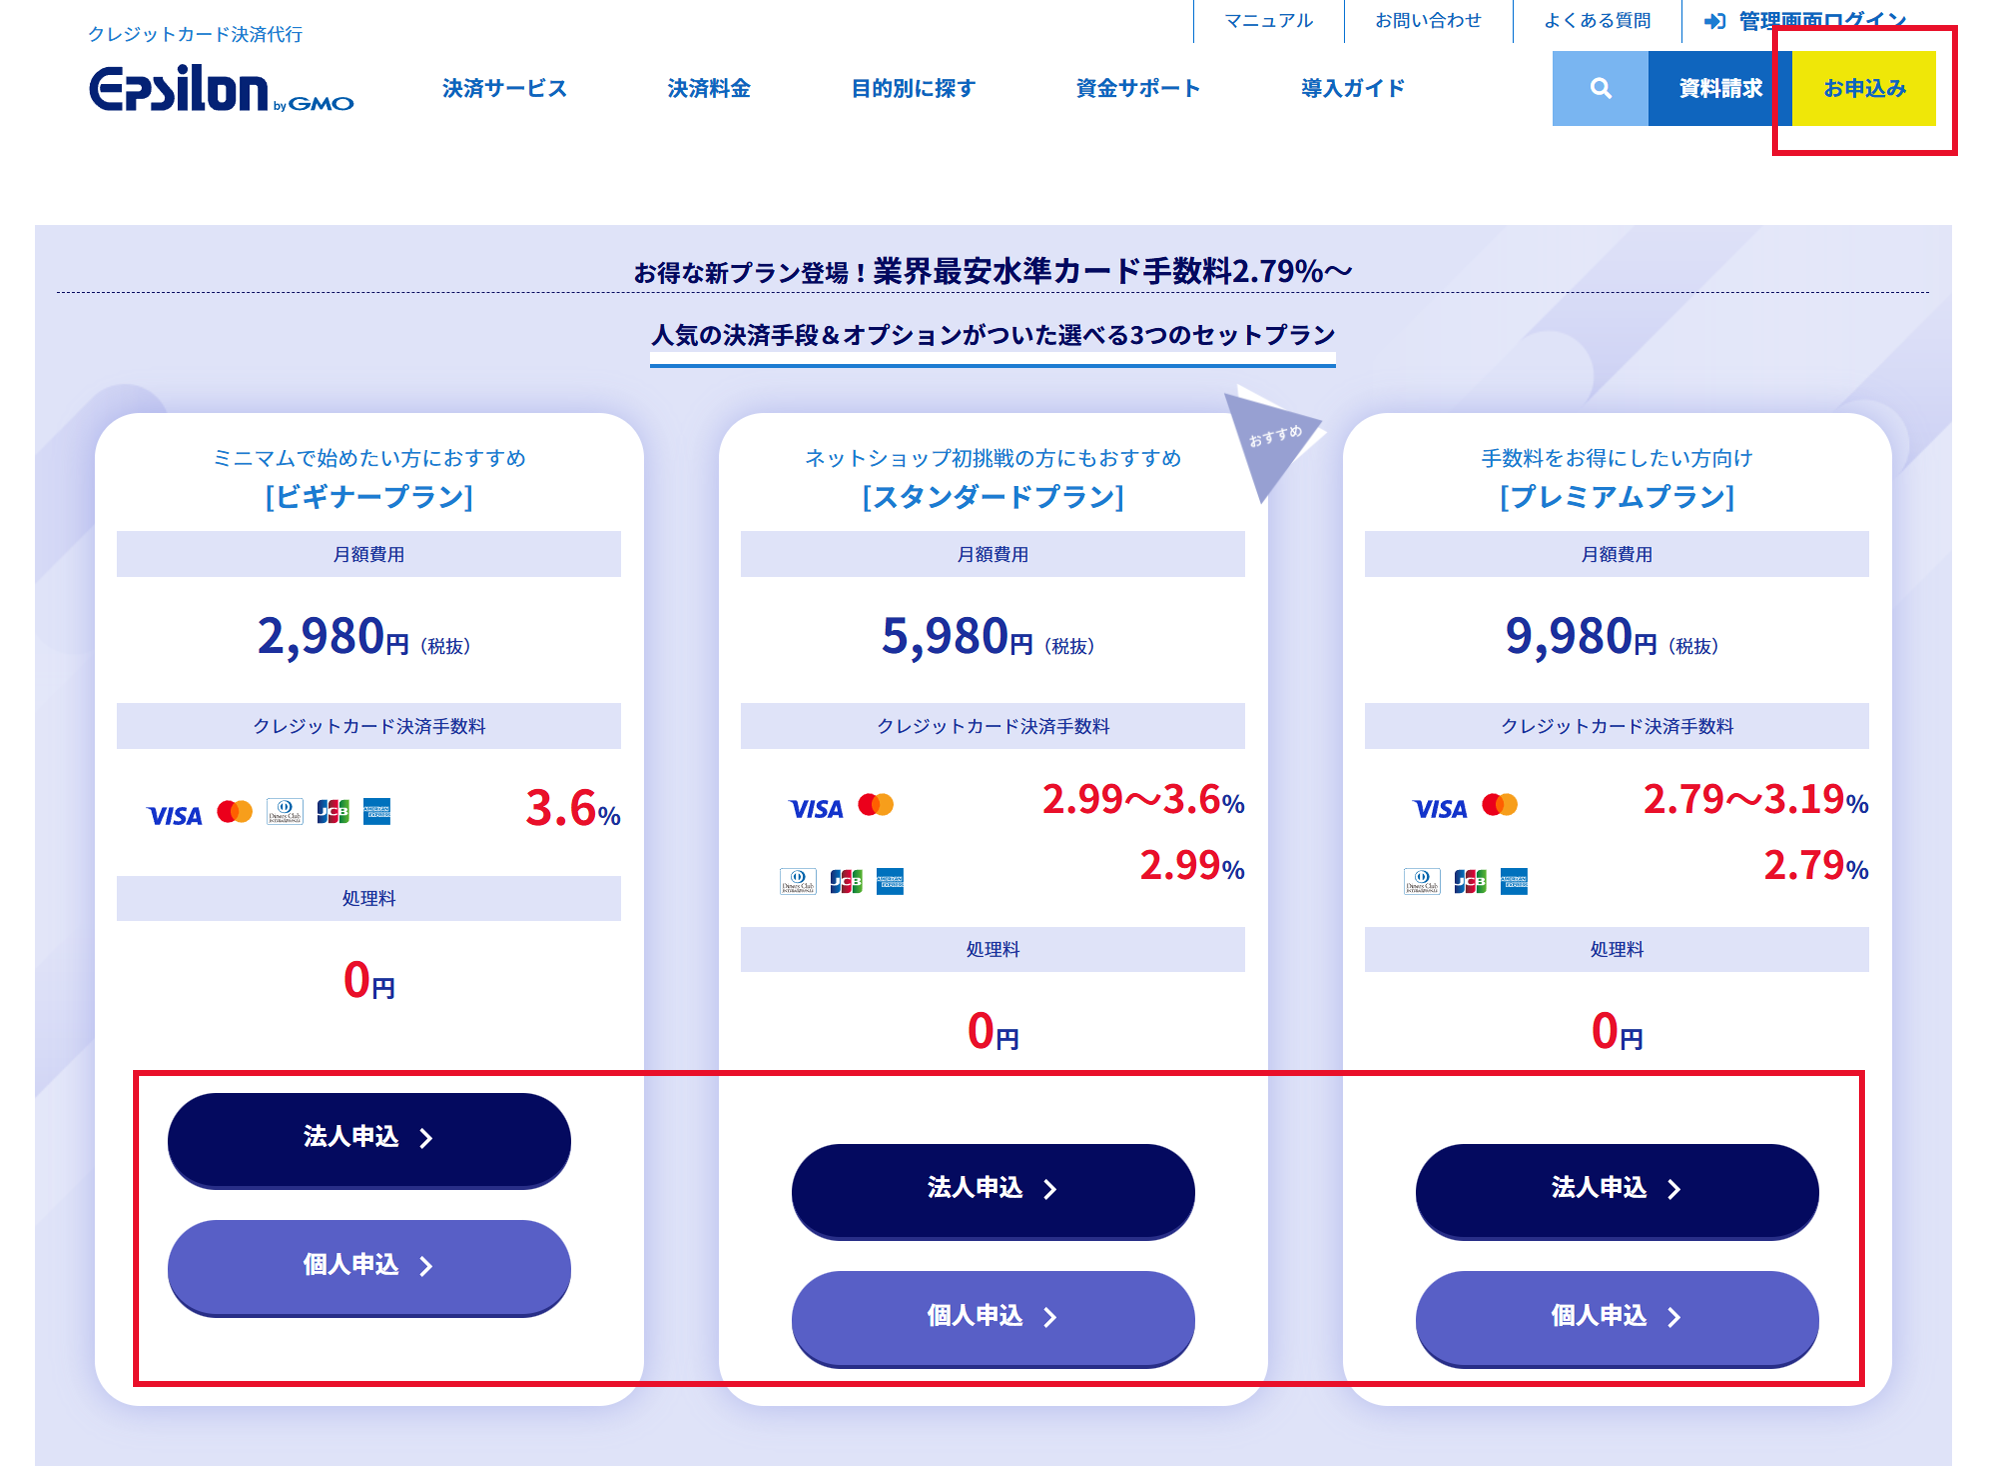Open the 目的別に探す navigation item
The width and height of the screenshot is (1993, 1466).
tap(913, 88)
